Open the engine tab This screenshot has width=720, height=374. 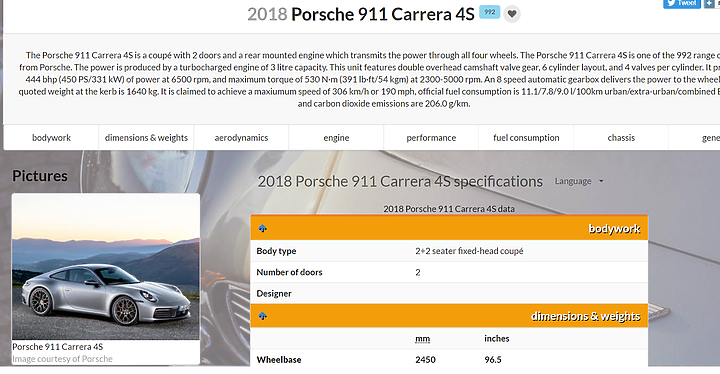[336, 137]
